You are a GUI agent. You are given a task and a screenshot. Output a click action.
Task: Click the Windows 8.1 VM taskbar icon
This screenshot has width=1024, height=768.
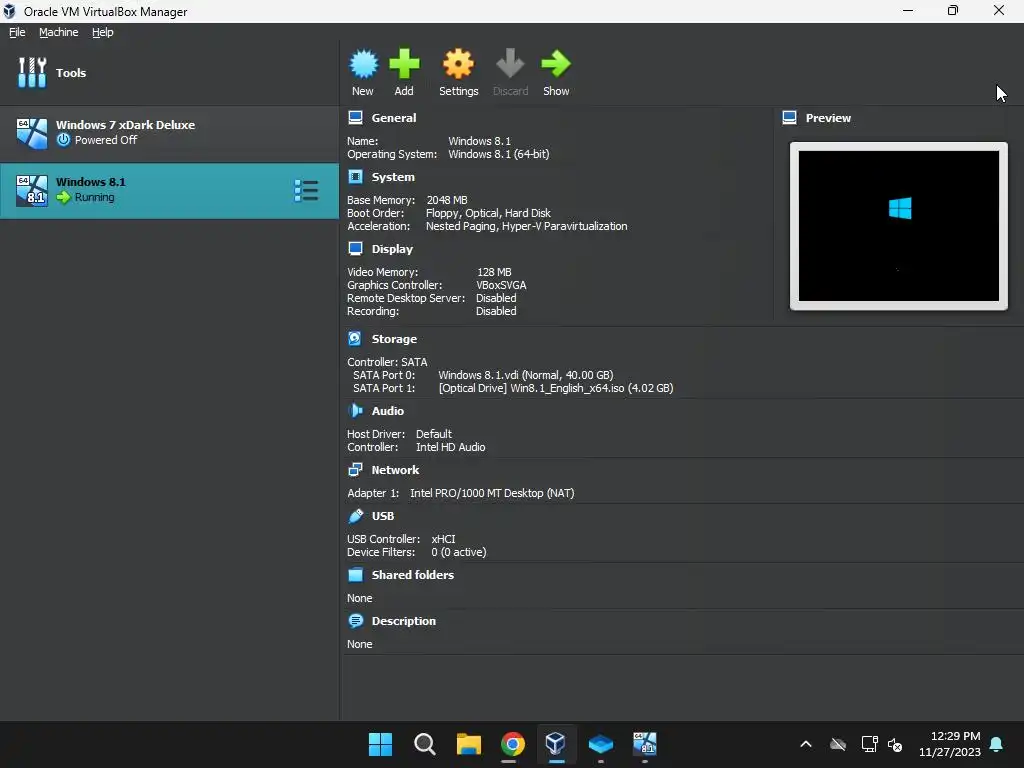pos(645,744)
